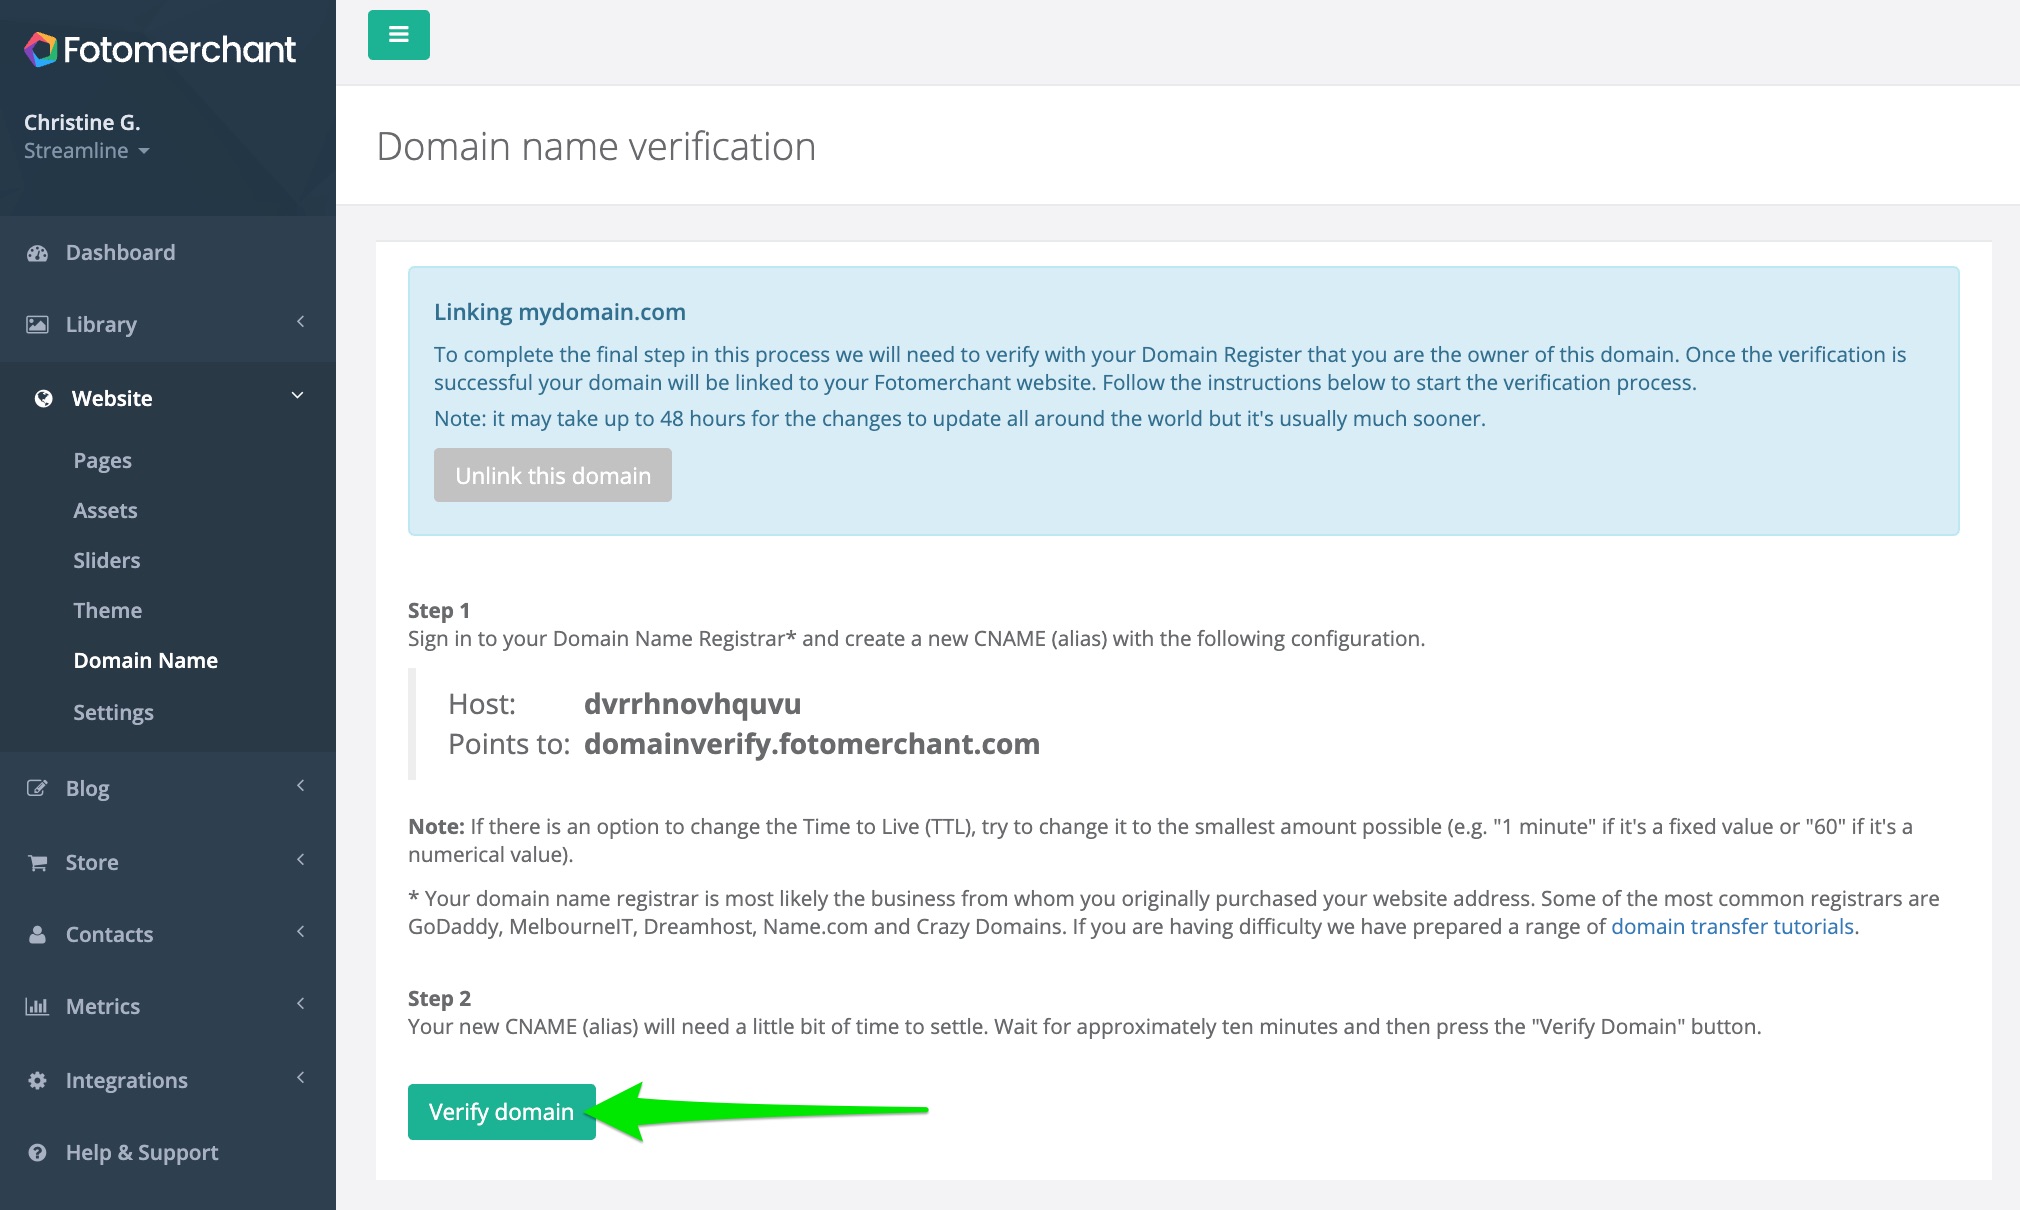Open Assets under Website

[x=105, y=511]
